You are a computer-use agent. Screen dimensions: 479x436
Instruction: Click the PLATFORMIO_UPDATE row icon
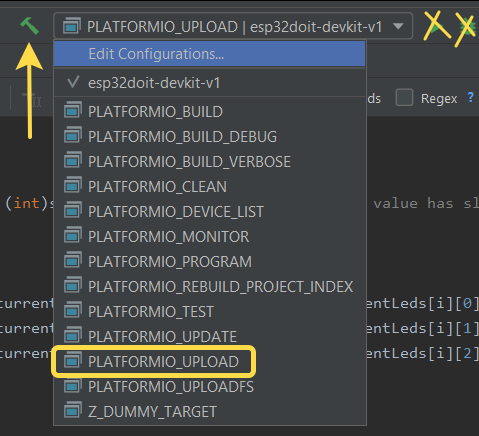tap(73, 335)
